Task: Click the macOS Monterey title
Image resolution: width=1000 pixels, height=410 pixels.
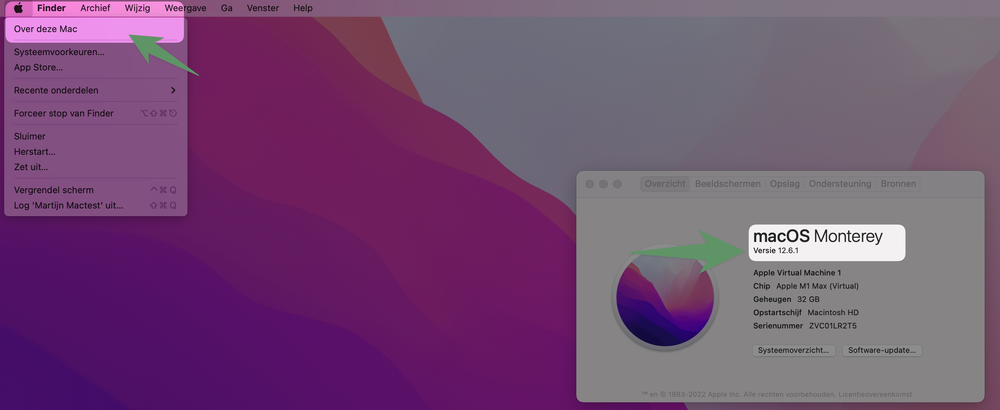Action: tap(818, 237)
